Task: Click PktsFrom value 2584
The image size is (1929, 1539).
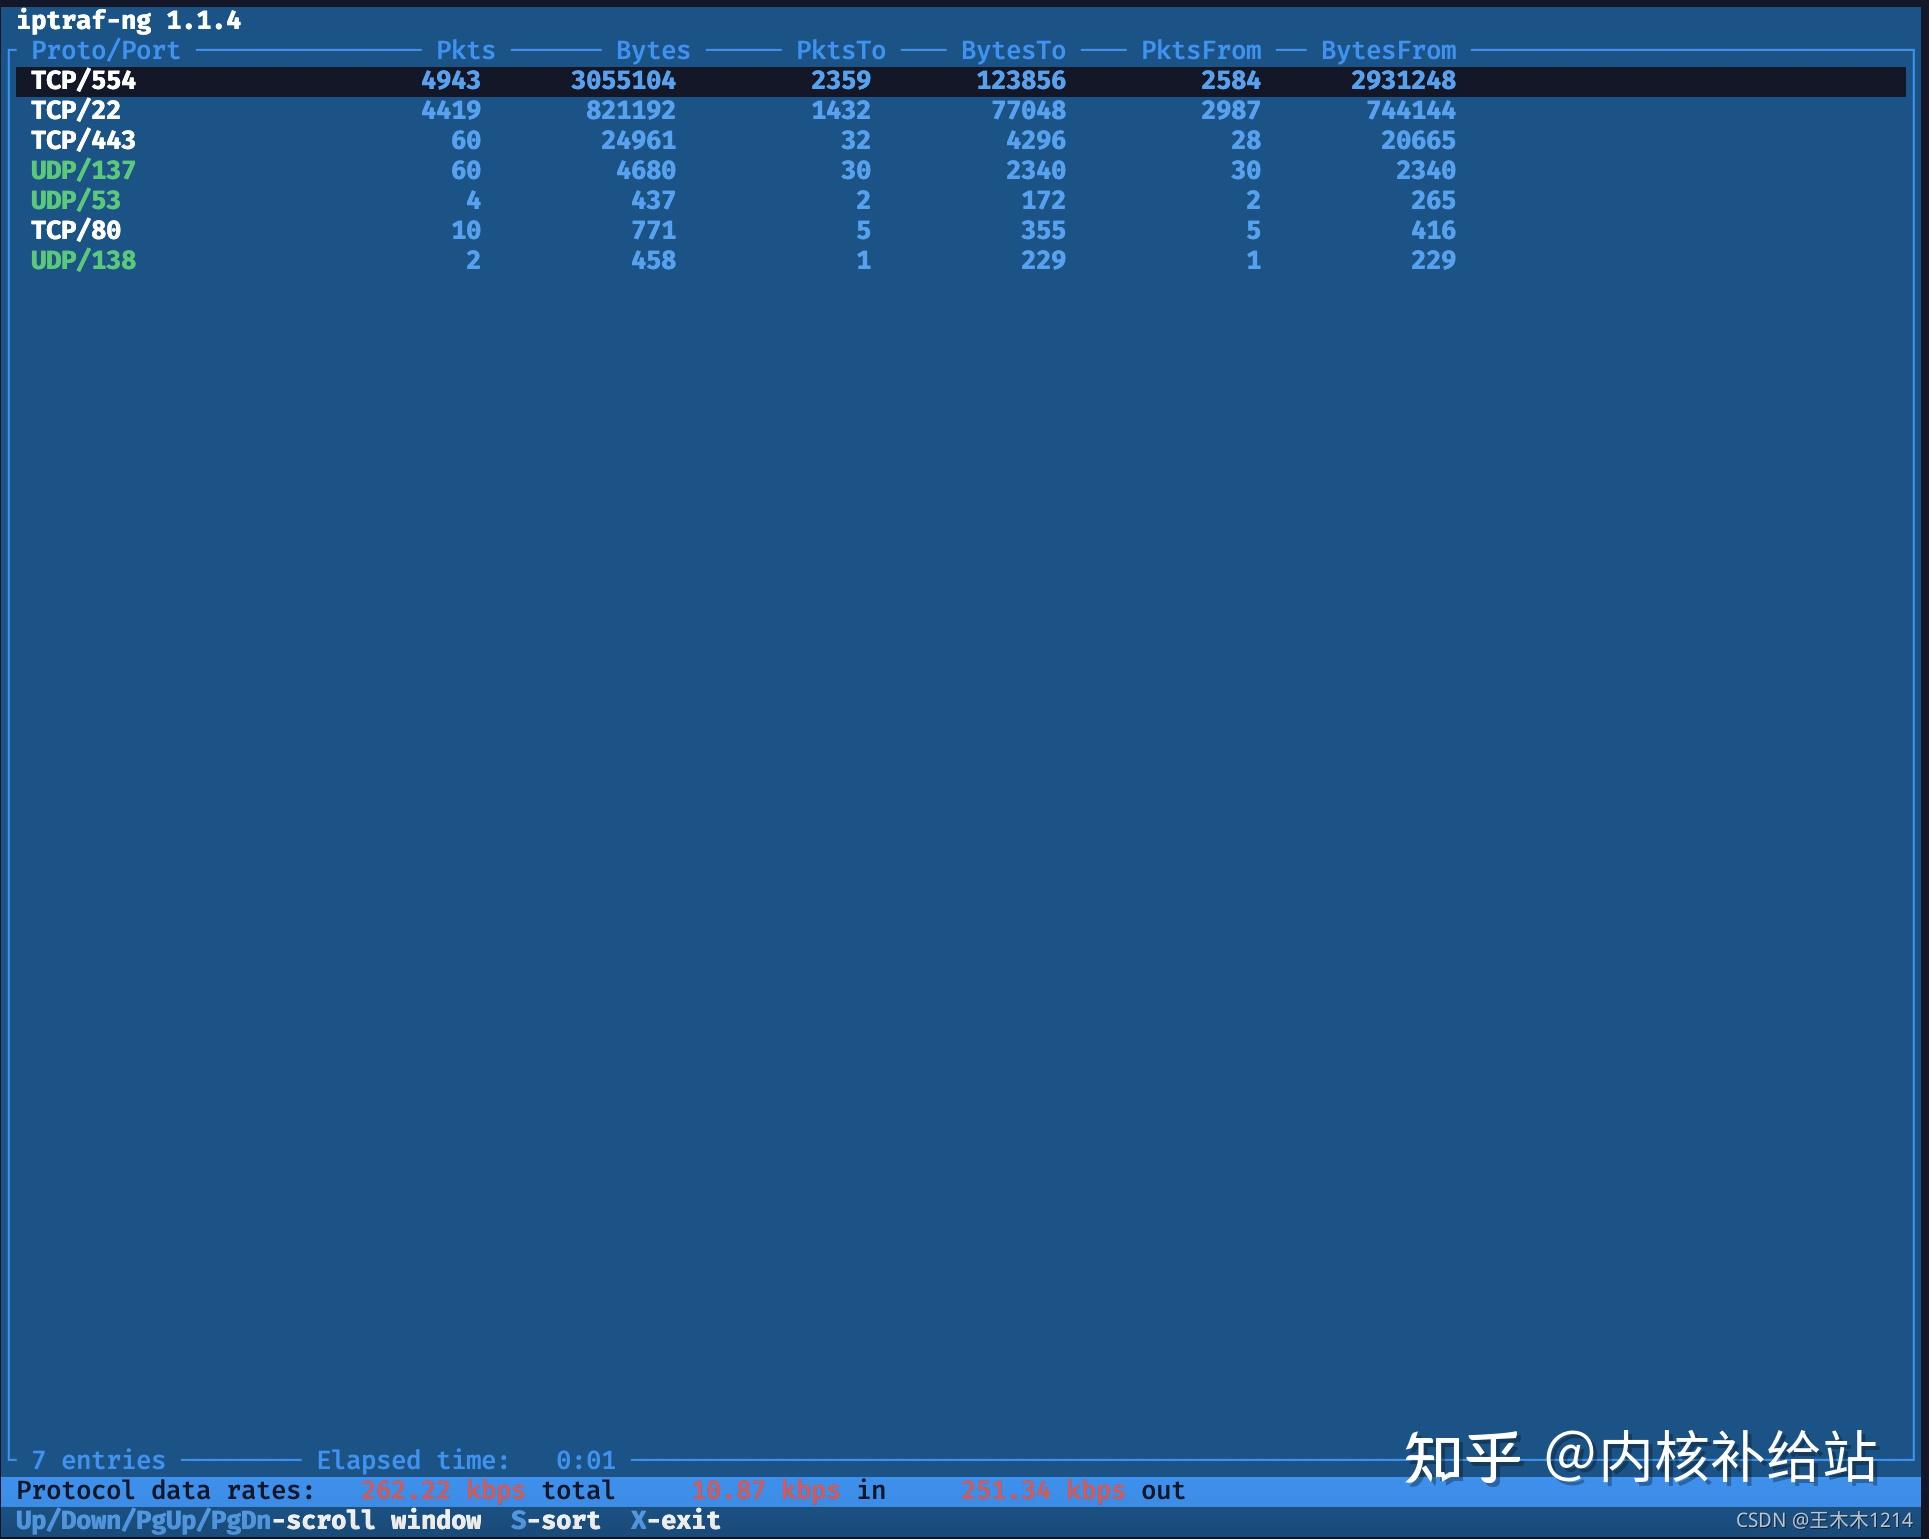Action: pos(1231,81)
